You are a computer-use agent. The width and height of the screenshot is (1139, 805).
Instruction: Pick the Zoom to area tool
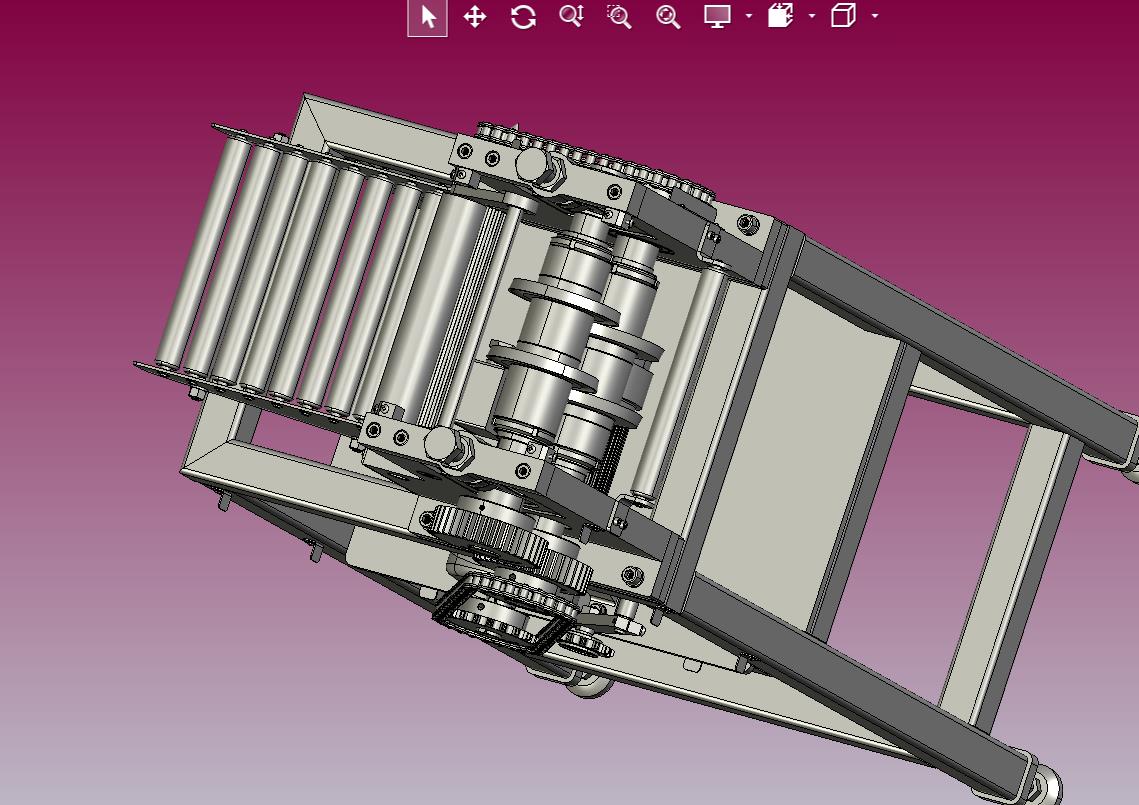(x=620, y=17)
